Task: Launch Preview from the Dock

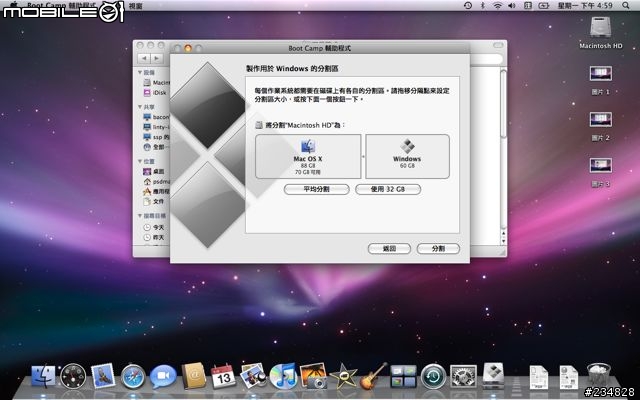Action: [253, 376]
